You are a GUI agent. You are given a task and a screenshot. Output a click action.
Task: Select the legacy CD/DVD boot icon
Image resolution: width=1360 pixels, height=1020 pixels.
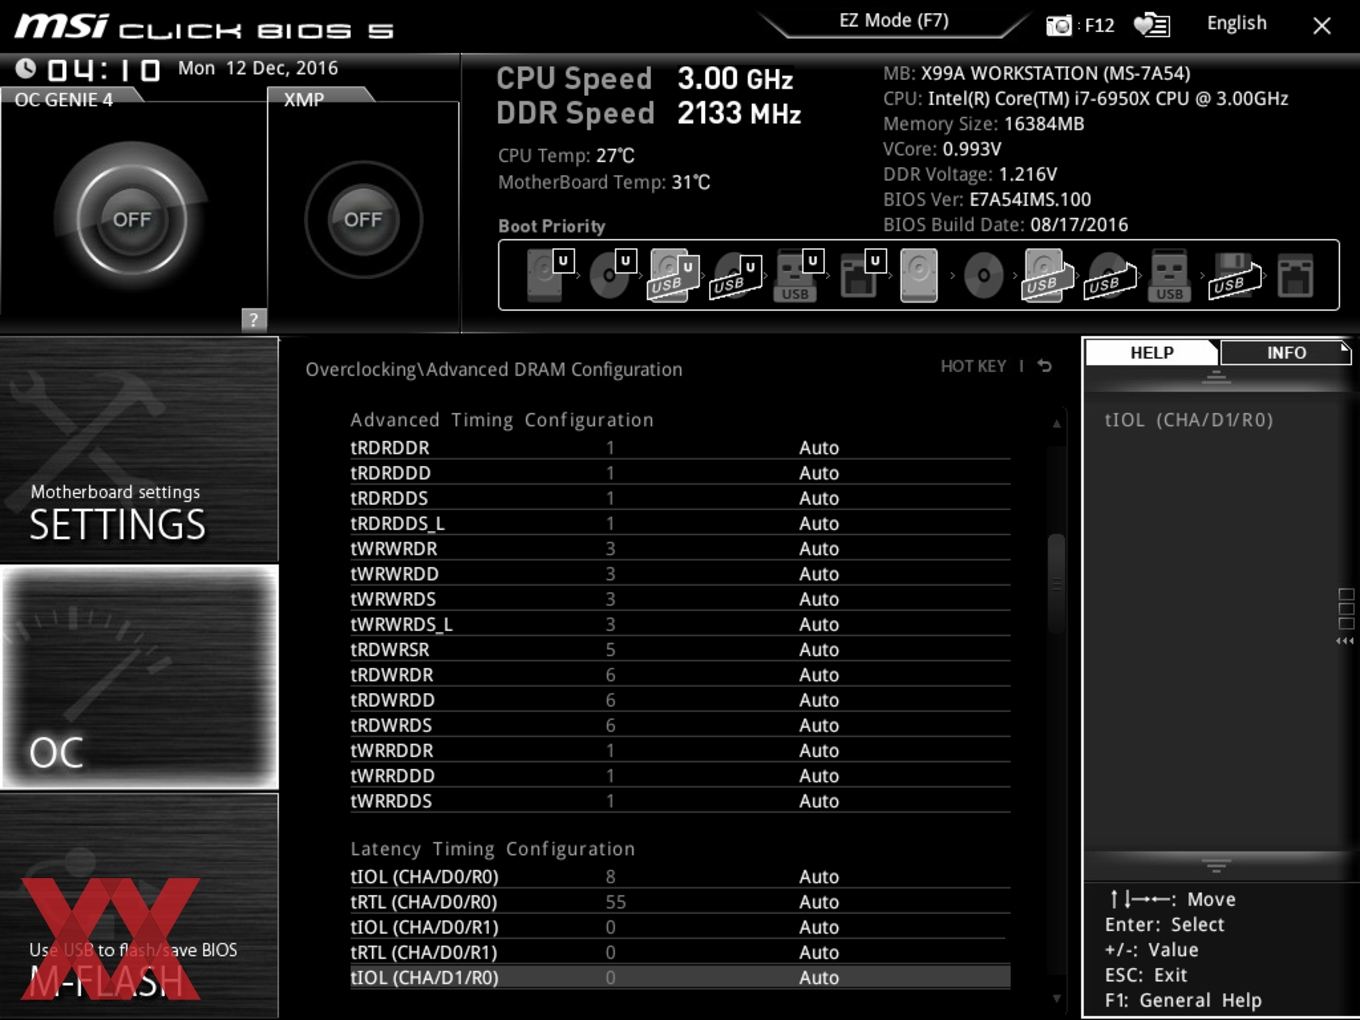pos(983,275)
